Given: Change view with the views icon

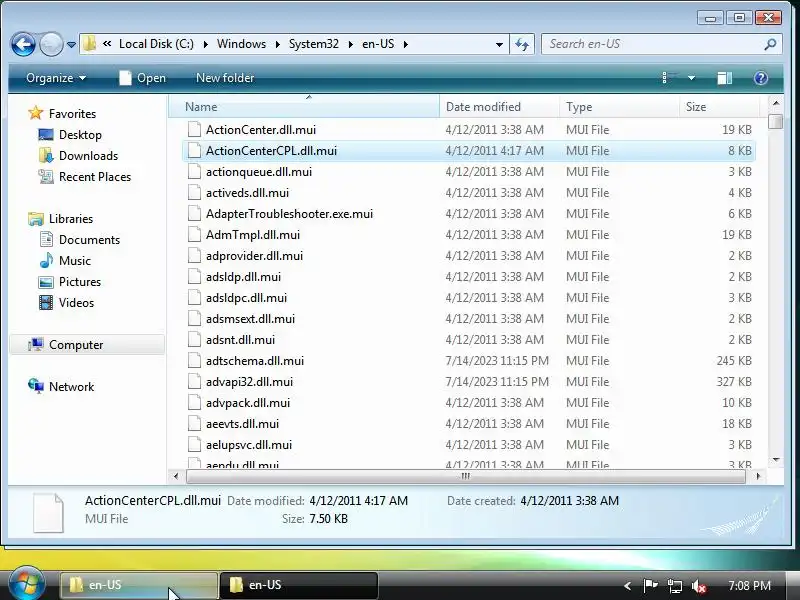Looking at the screenshot, I should (x=669, y=78).
